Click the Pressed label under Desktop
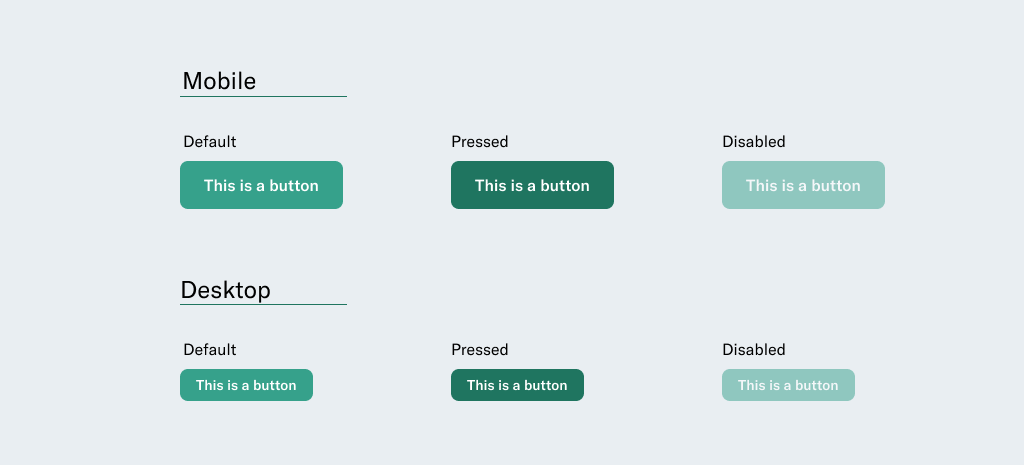 tap(480, 350)
